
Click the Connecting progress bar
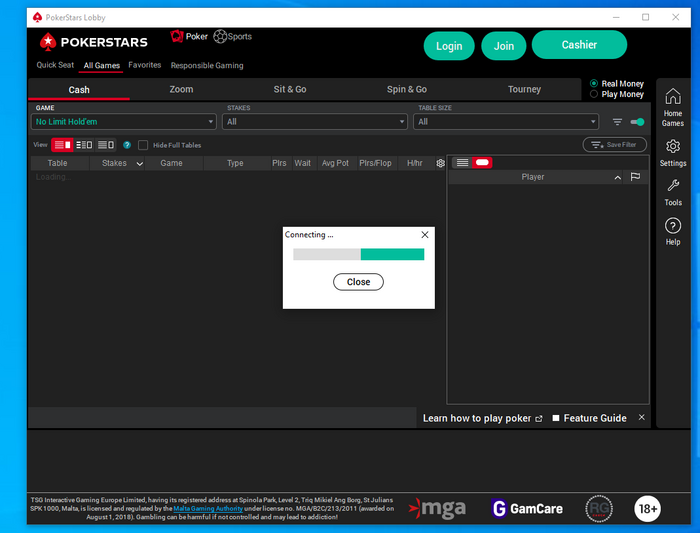358,254
